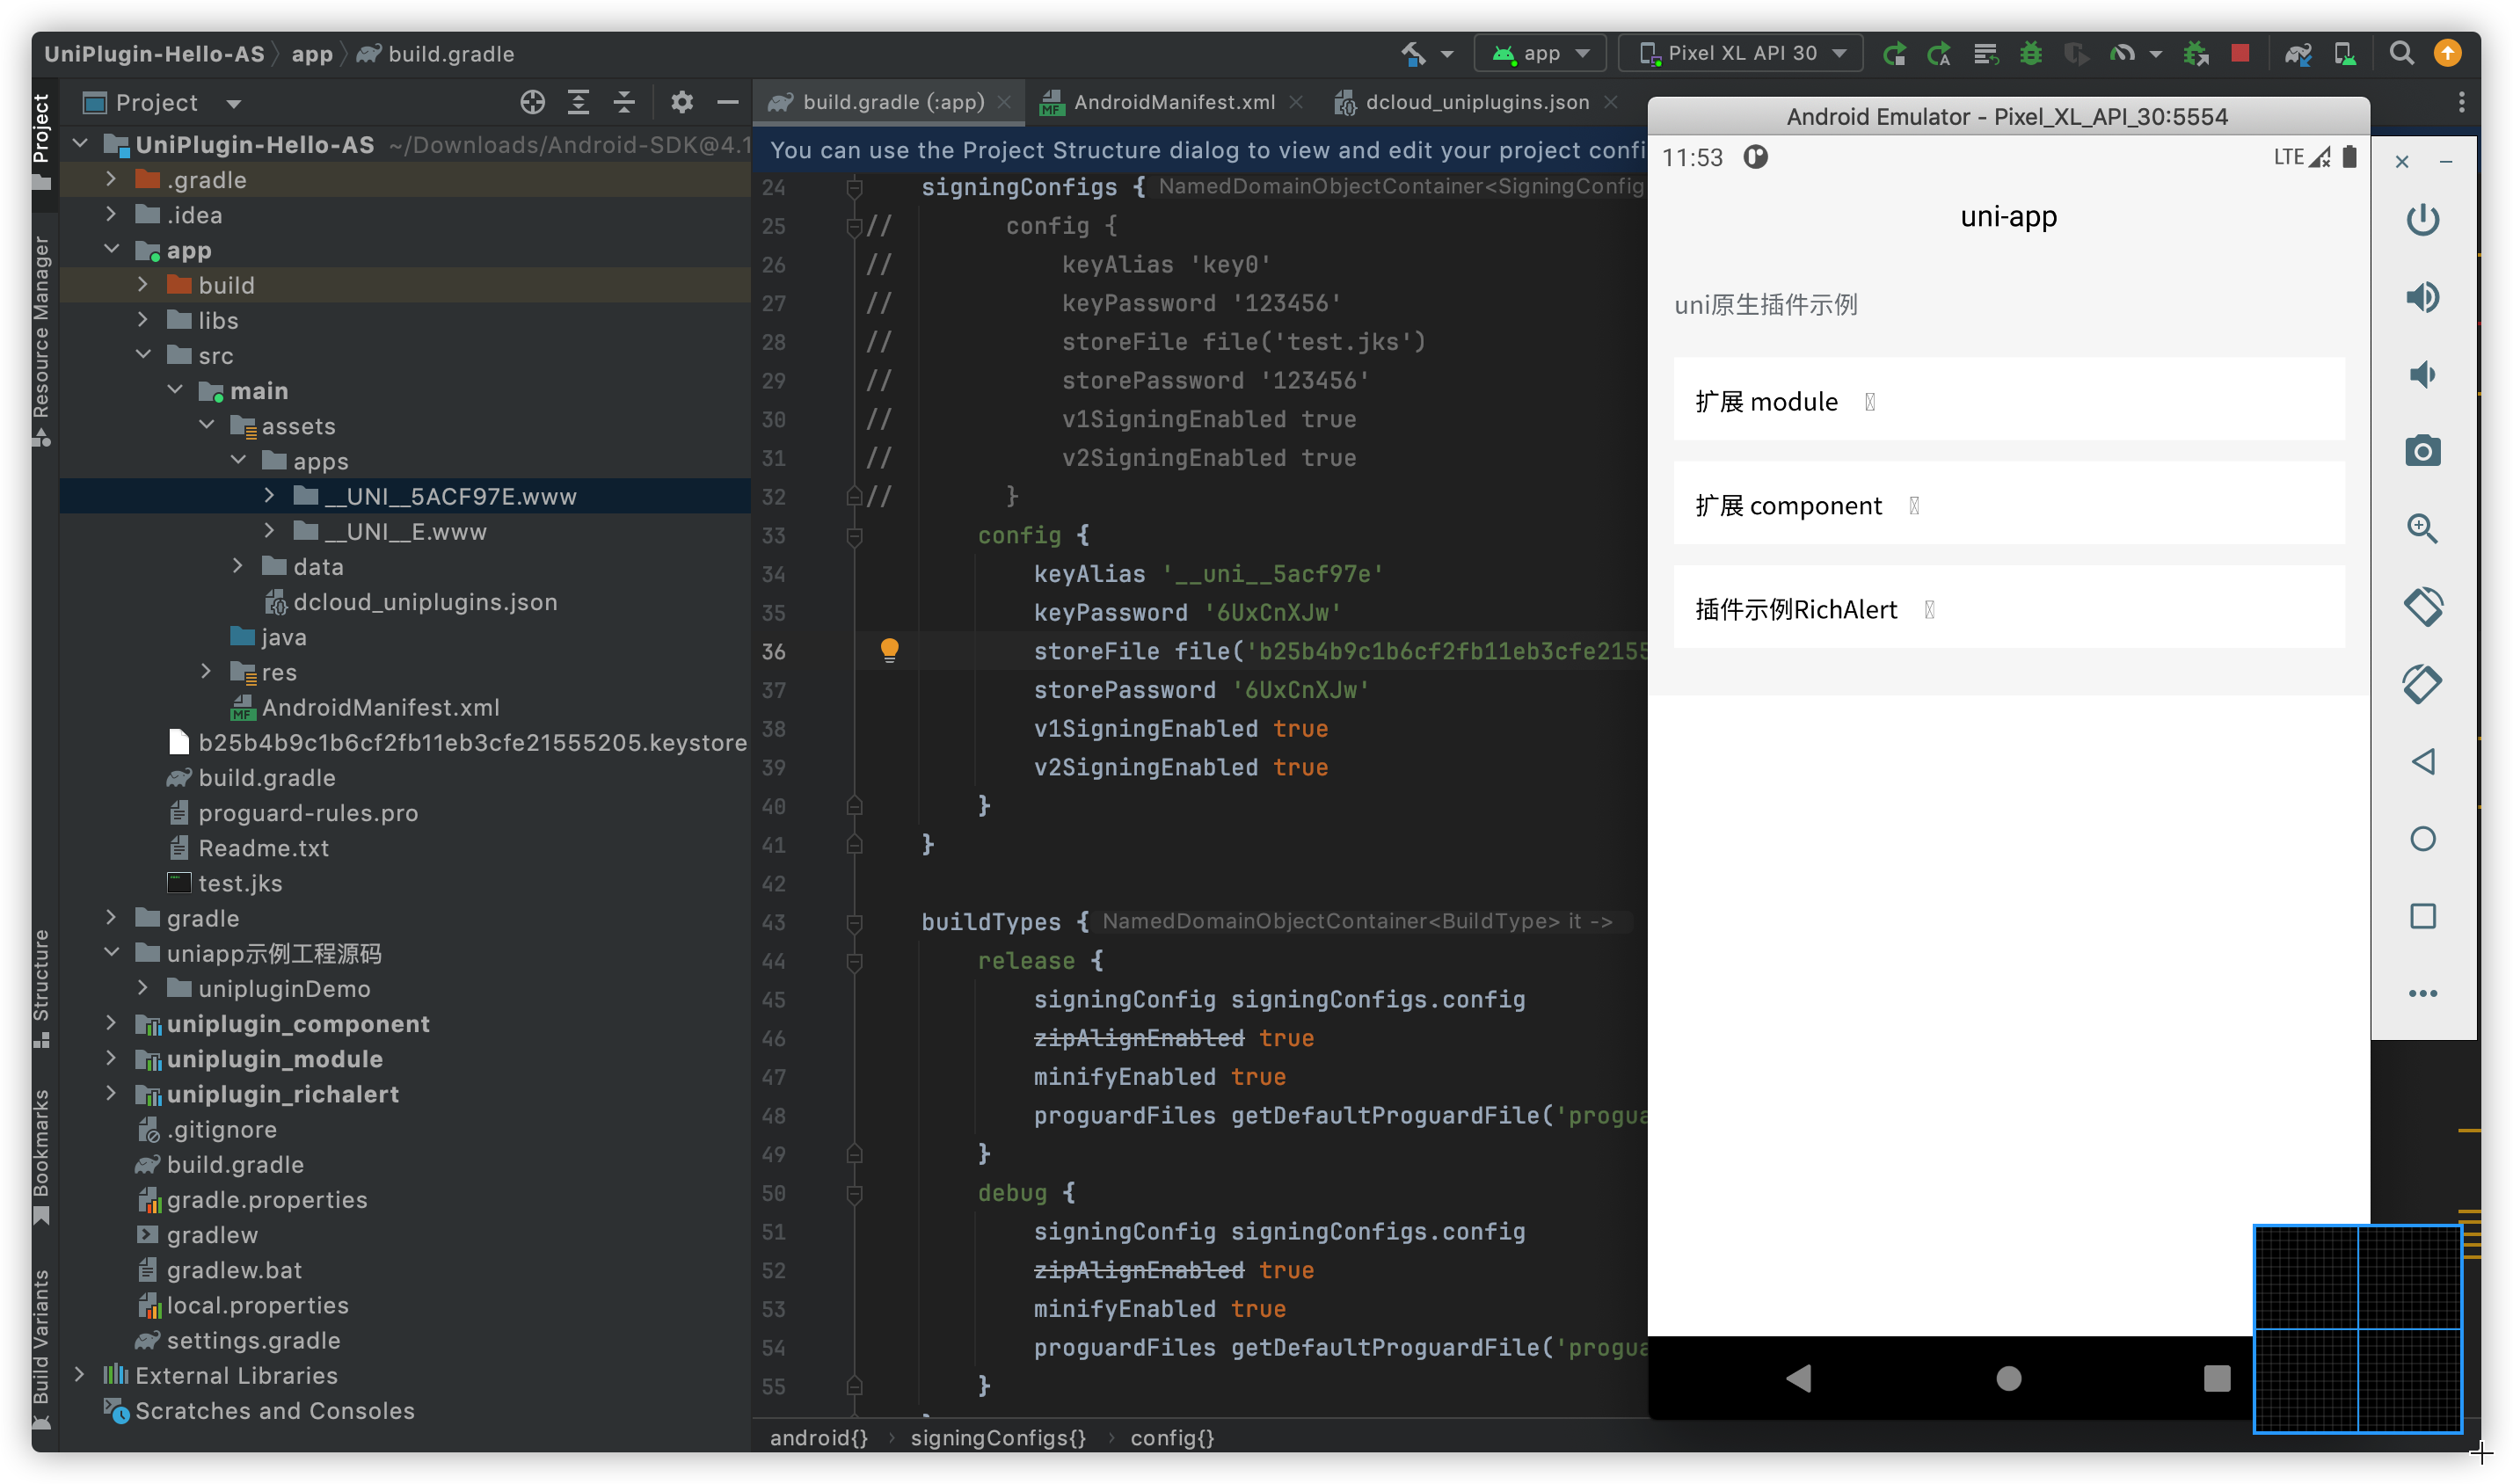This screenshot has height=1484, width=2513.
Task: Expand the build folder under app
Action: pos(143,285)
